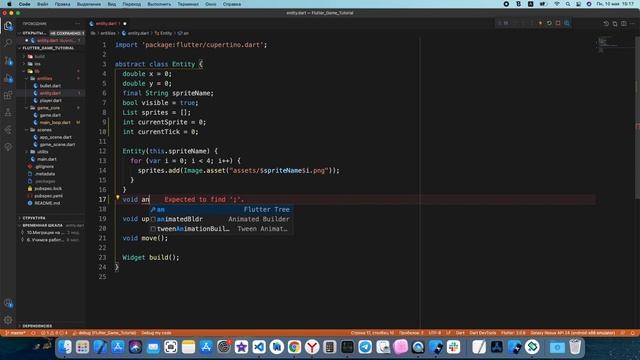Screen dimensions: 640x360
Task: Open Visual Studio Code in the Dock
Action: tap(259, 347)
